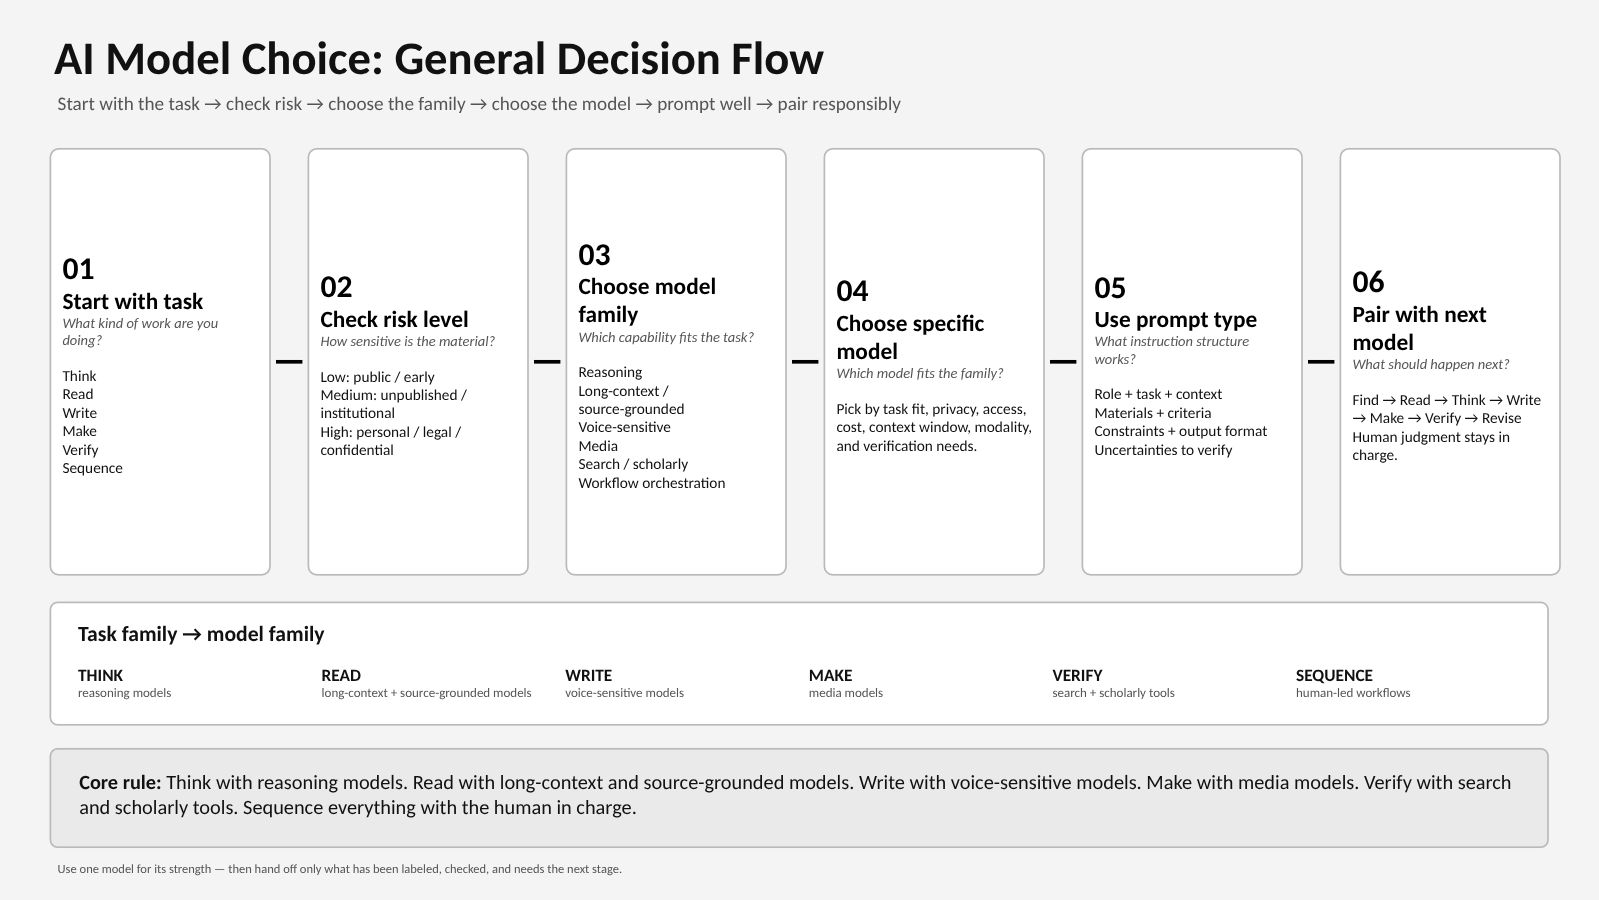This screenshot has width=1599, height=900.
Task: Select the 02 Check risk level heading
Action: tap(394, 303)
